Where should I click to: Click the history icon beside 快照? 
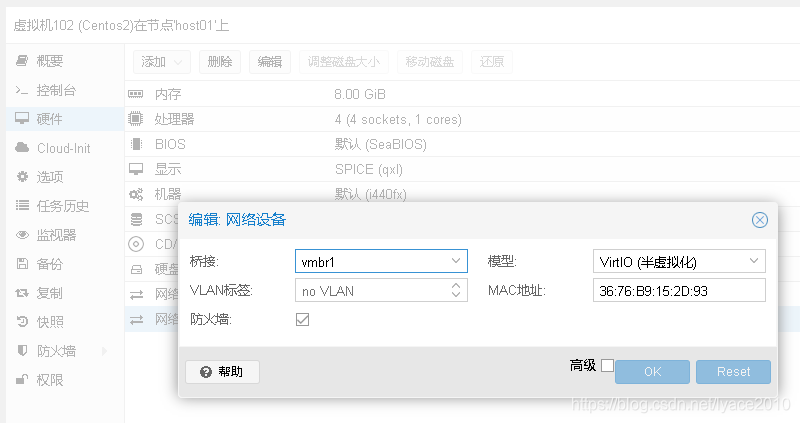pos(22,321)
